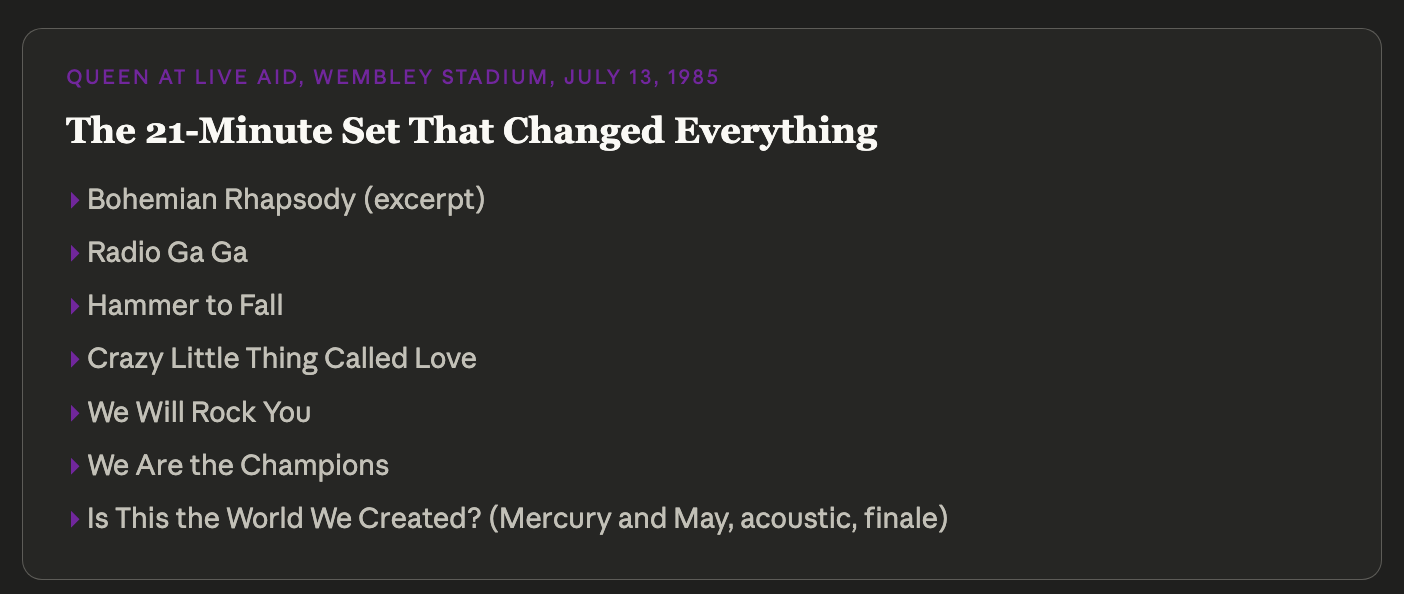
Task: Select the We Will Rock You entry
Action: point(199,412)
